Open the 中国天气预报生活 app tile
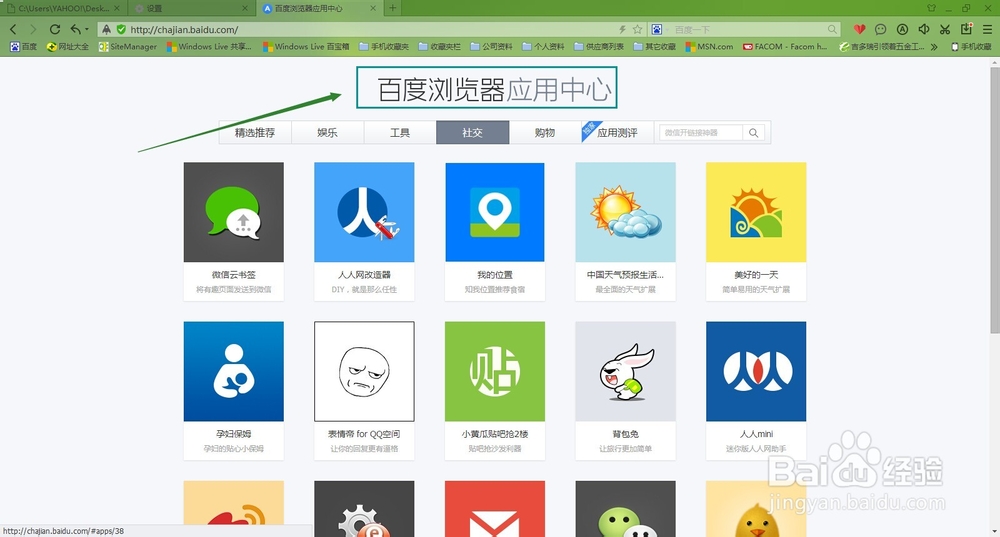1000x537 pixels. point(626,231)
